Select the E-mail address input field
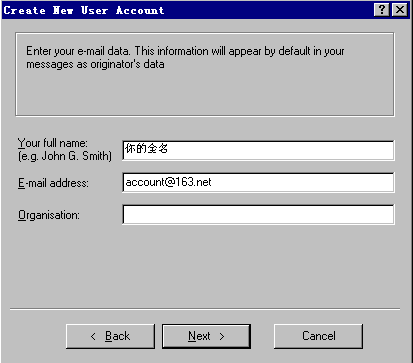413x363 pixels. [258, 182]
